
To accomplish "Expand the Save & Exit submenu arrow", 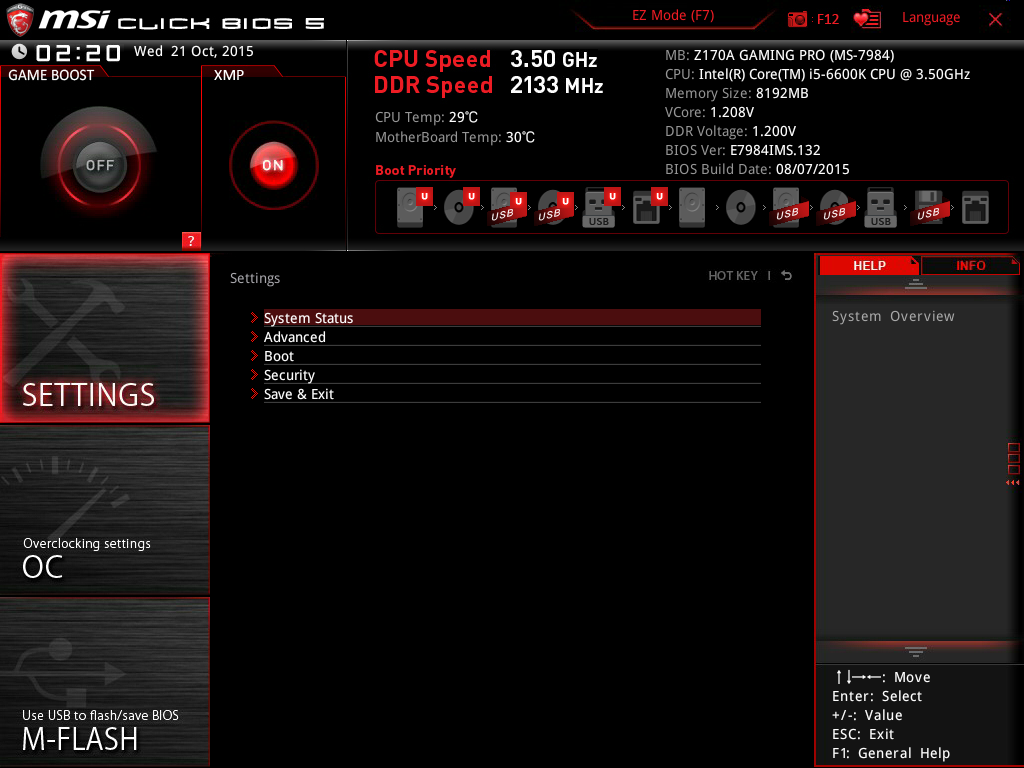I will click(x=255, y=393).
